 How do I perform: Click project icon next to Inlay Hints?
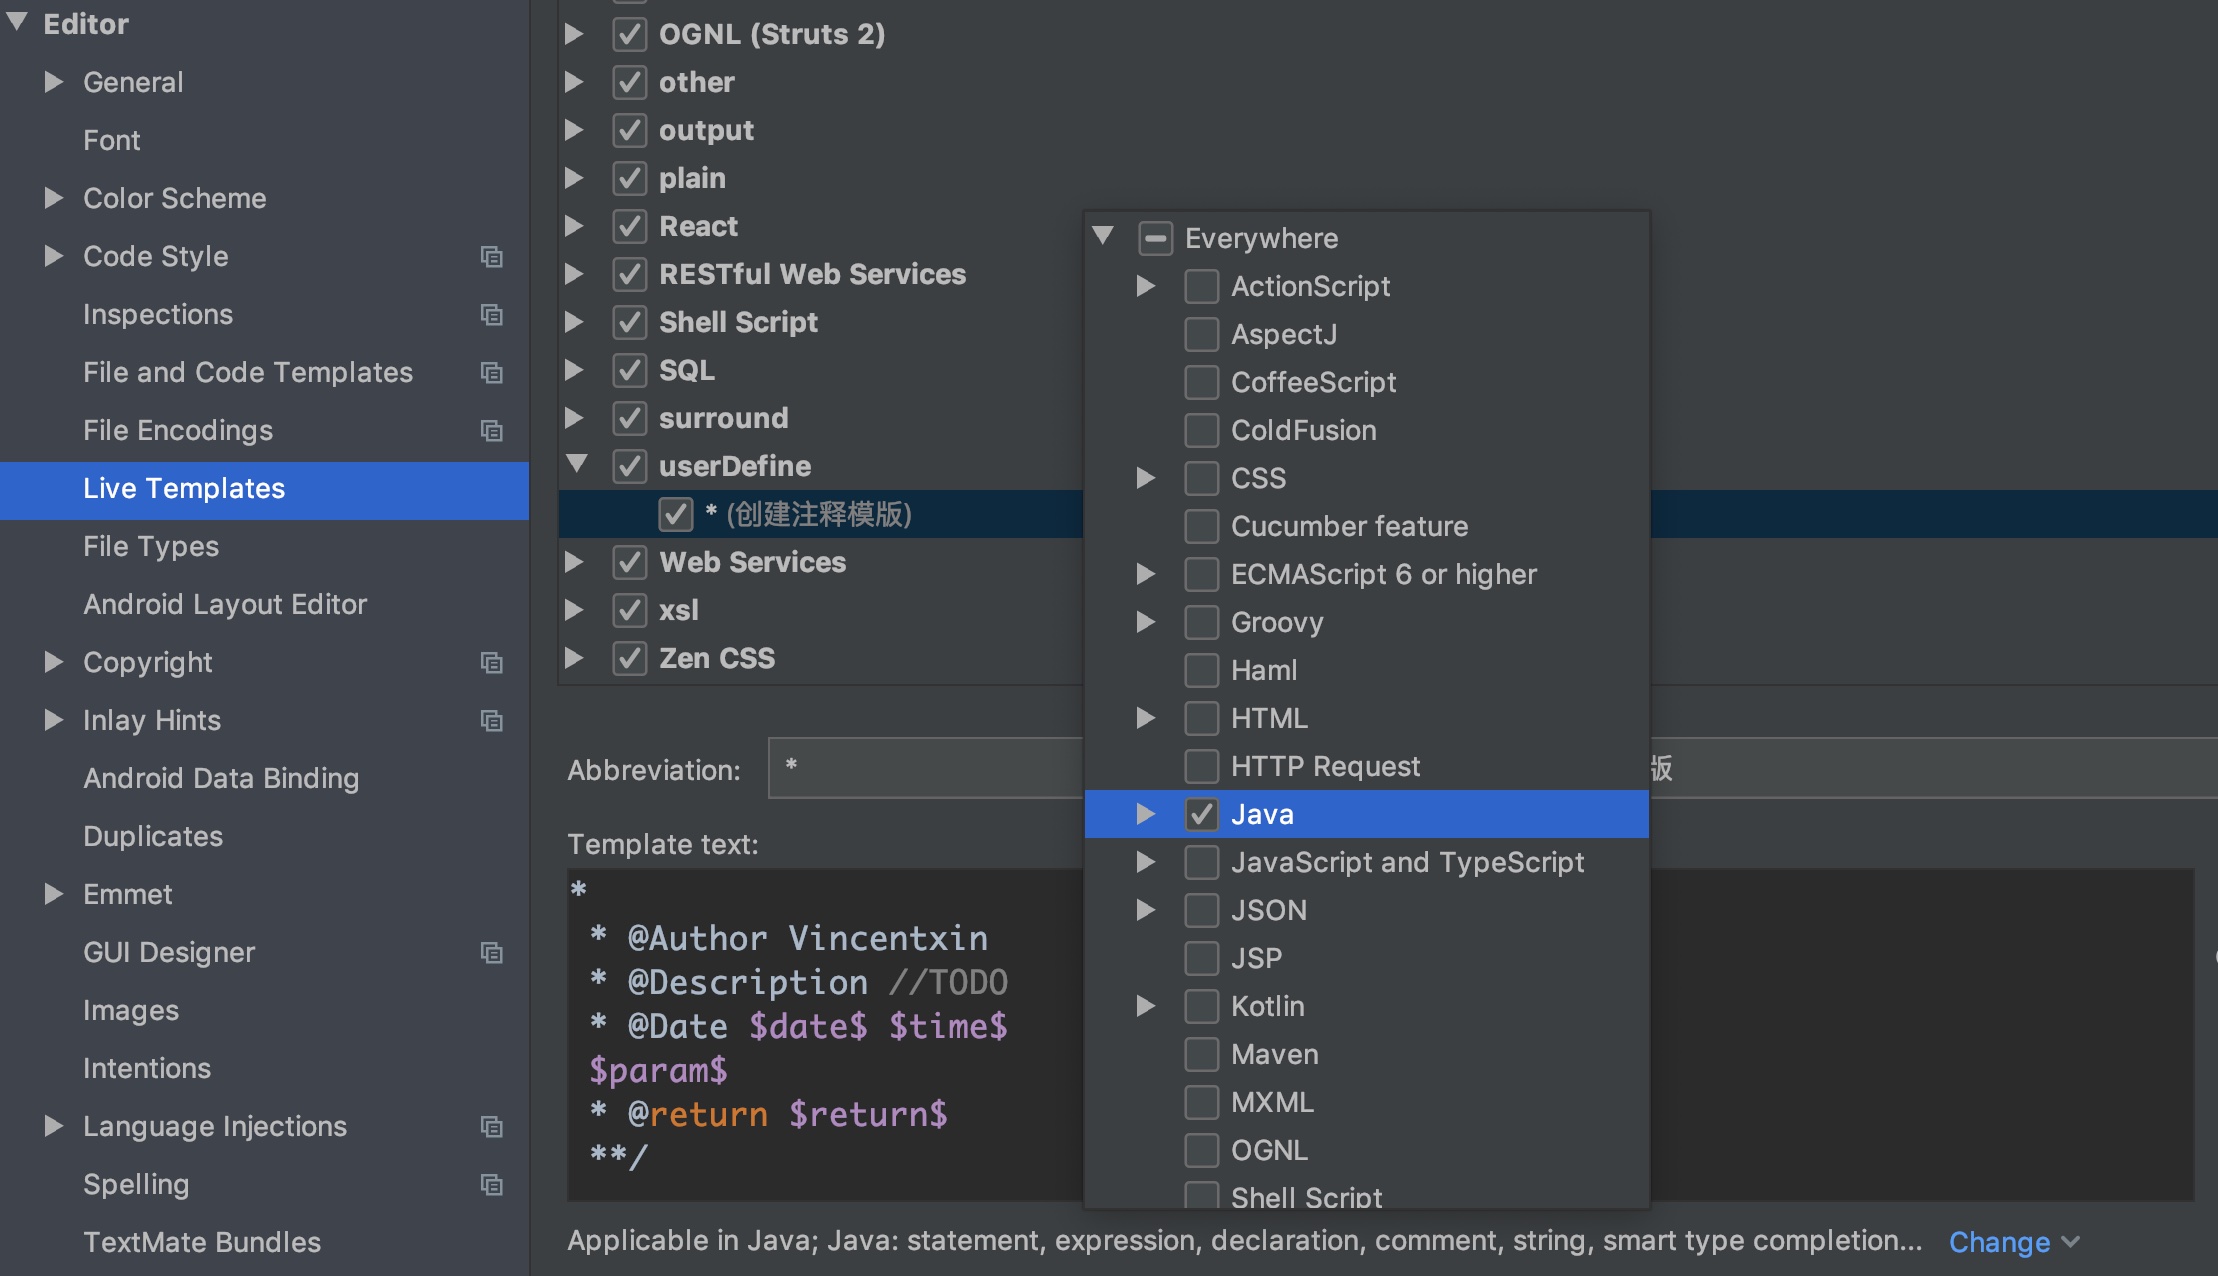pos(491,721)
